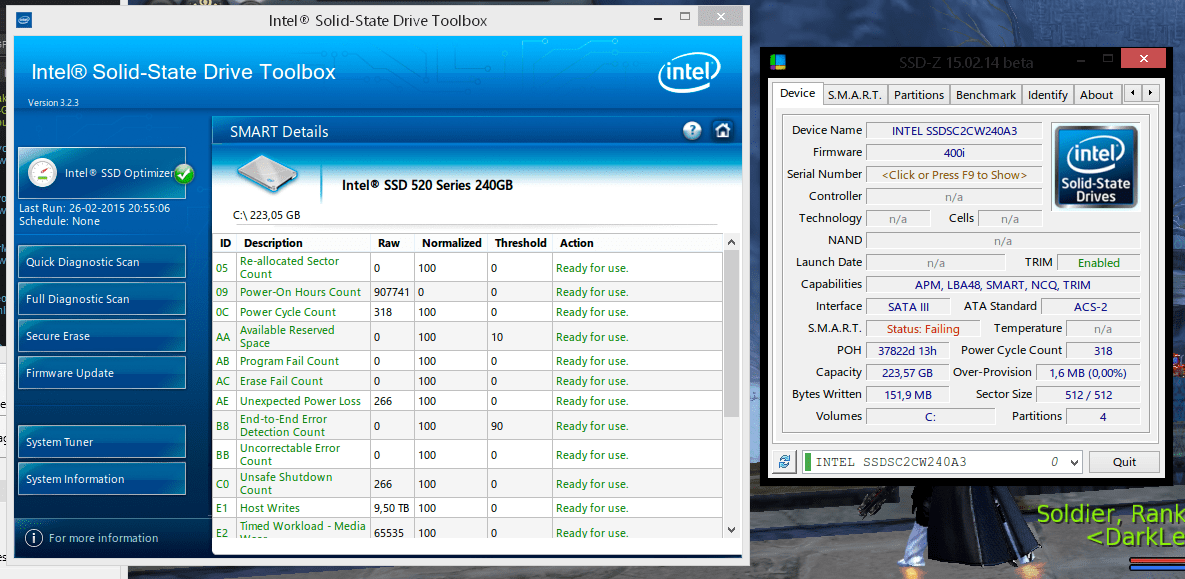Click Quit button in SSD-Z
Image resolution: width=1185 pixels, height=579 pixels.
1124,462
